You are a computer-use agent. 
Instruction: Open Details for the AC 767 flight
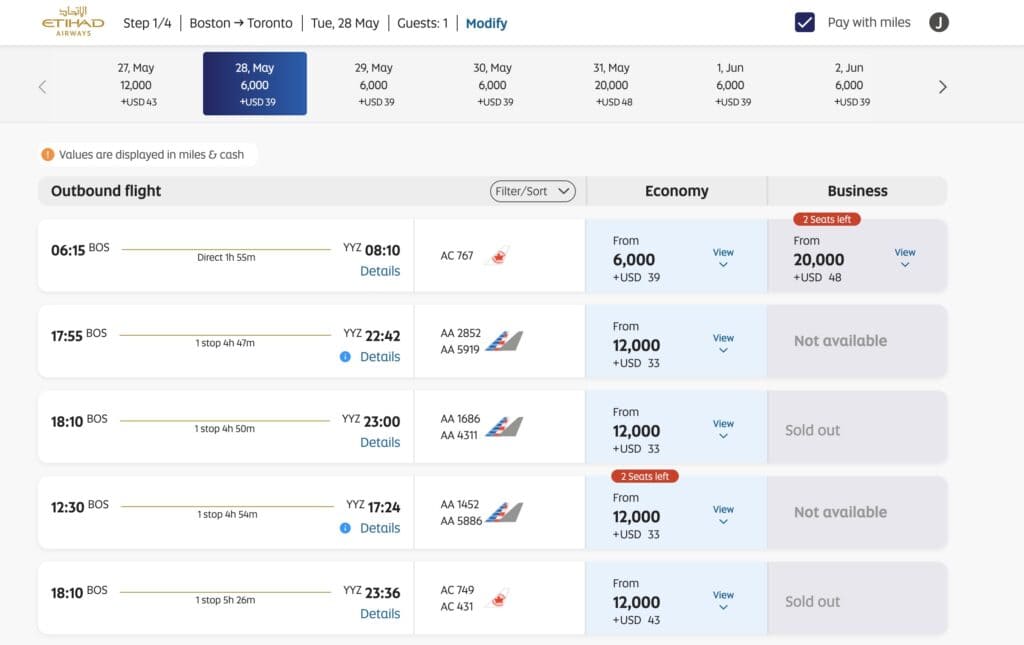coord(380,271)
